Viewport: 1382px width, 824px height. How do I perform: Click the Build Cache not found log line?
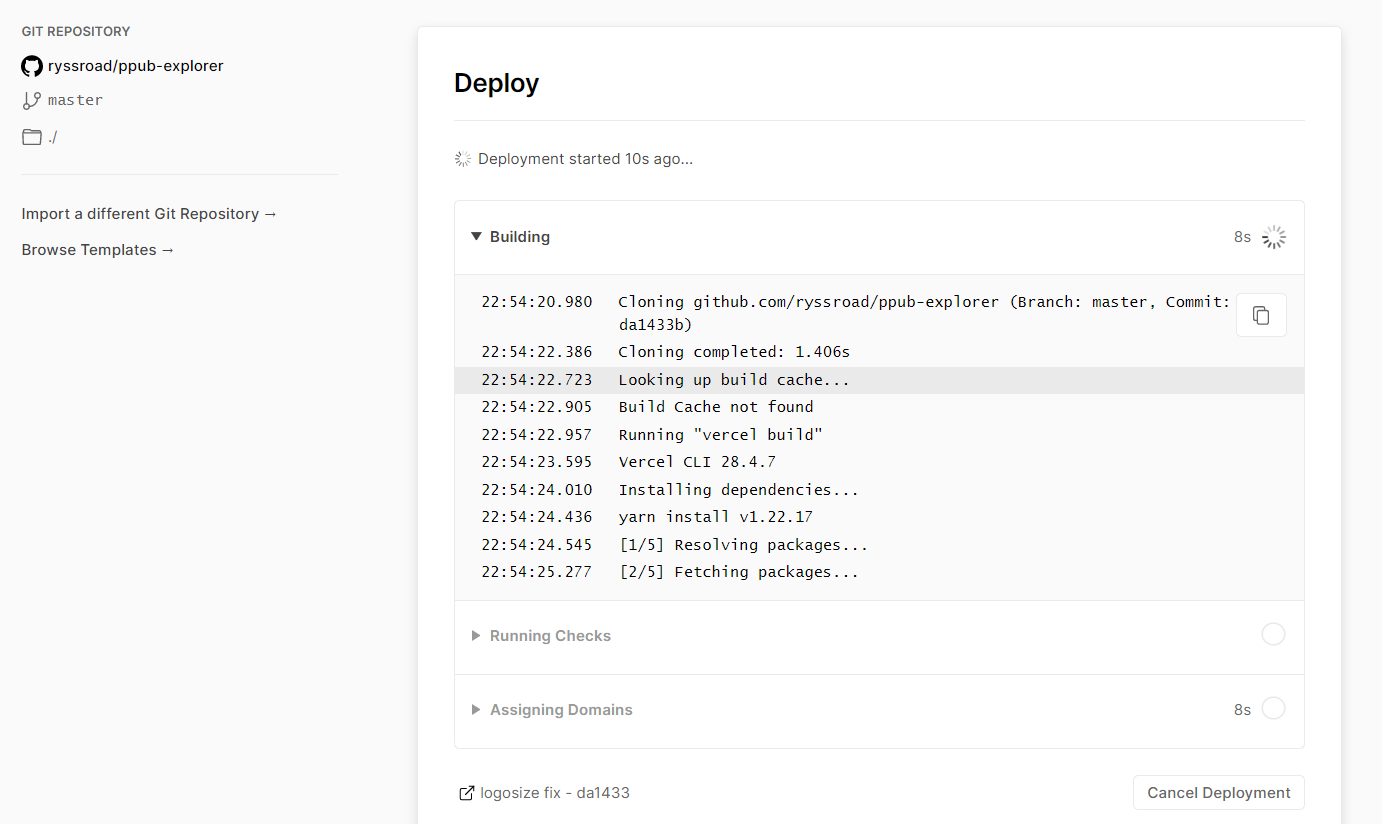tap(879, 407)
